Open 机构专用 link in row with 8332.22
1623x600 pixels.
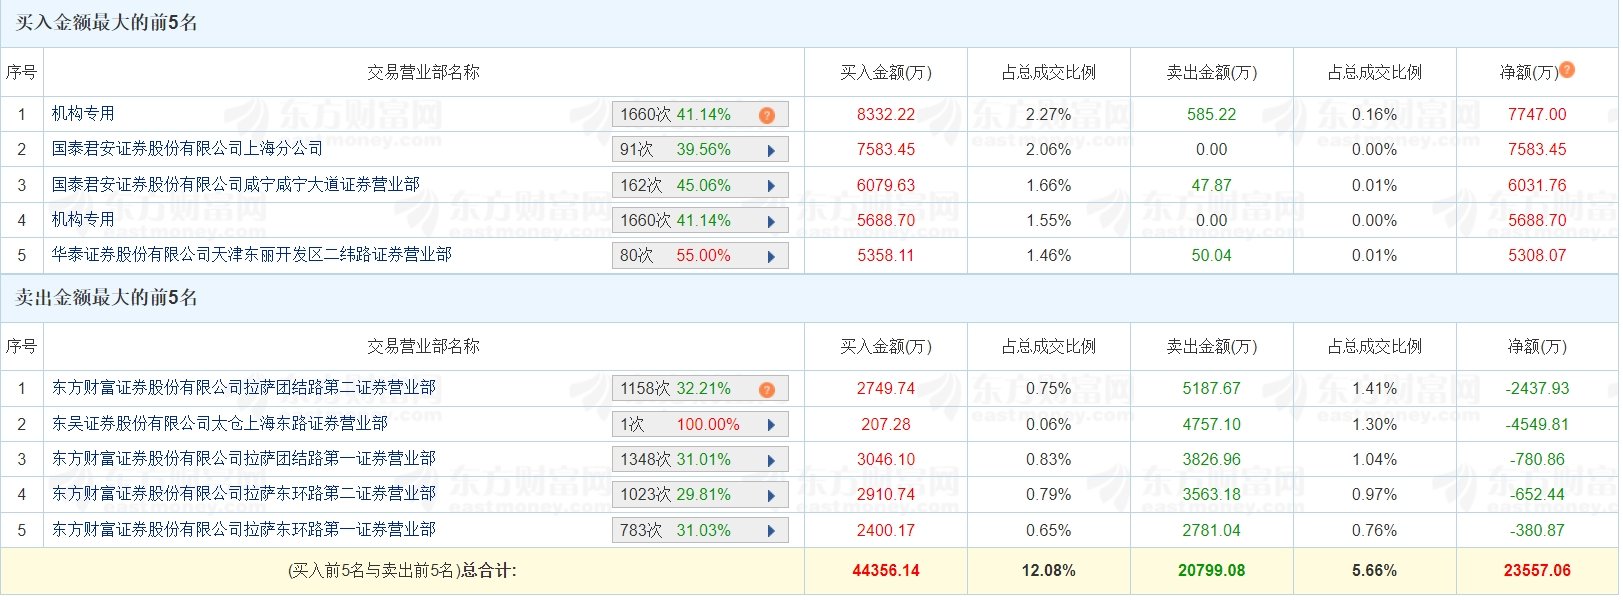[83, 114]
